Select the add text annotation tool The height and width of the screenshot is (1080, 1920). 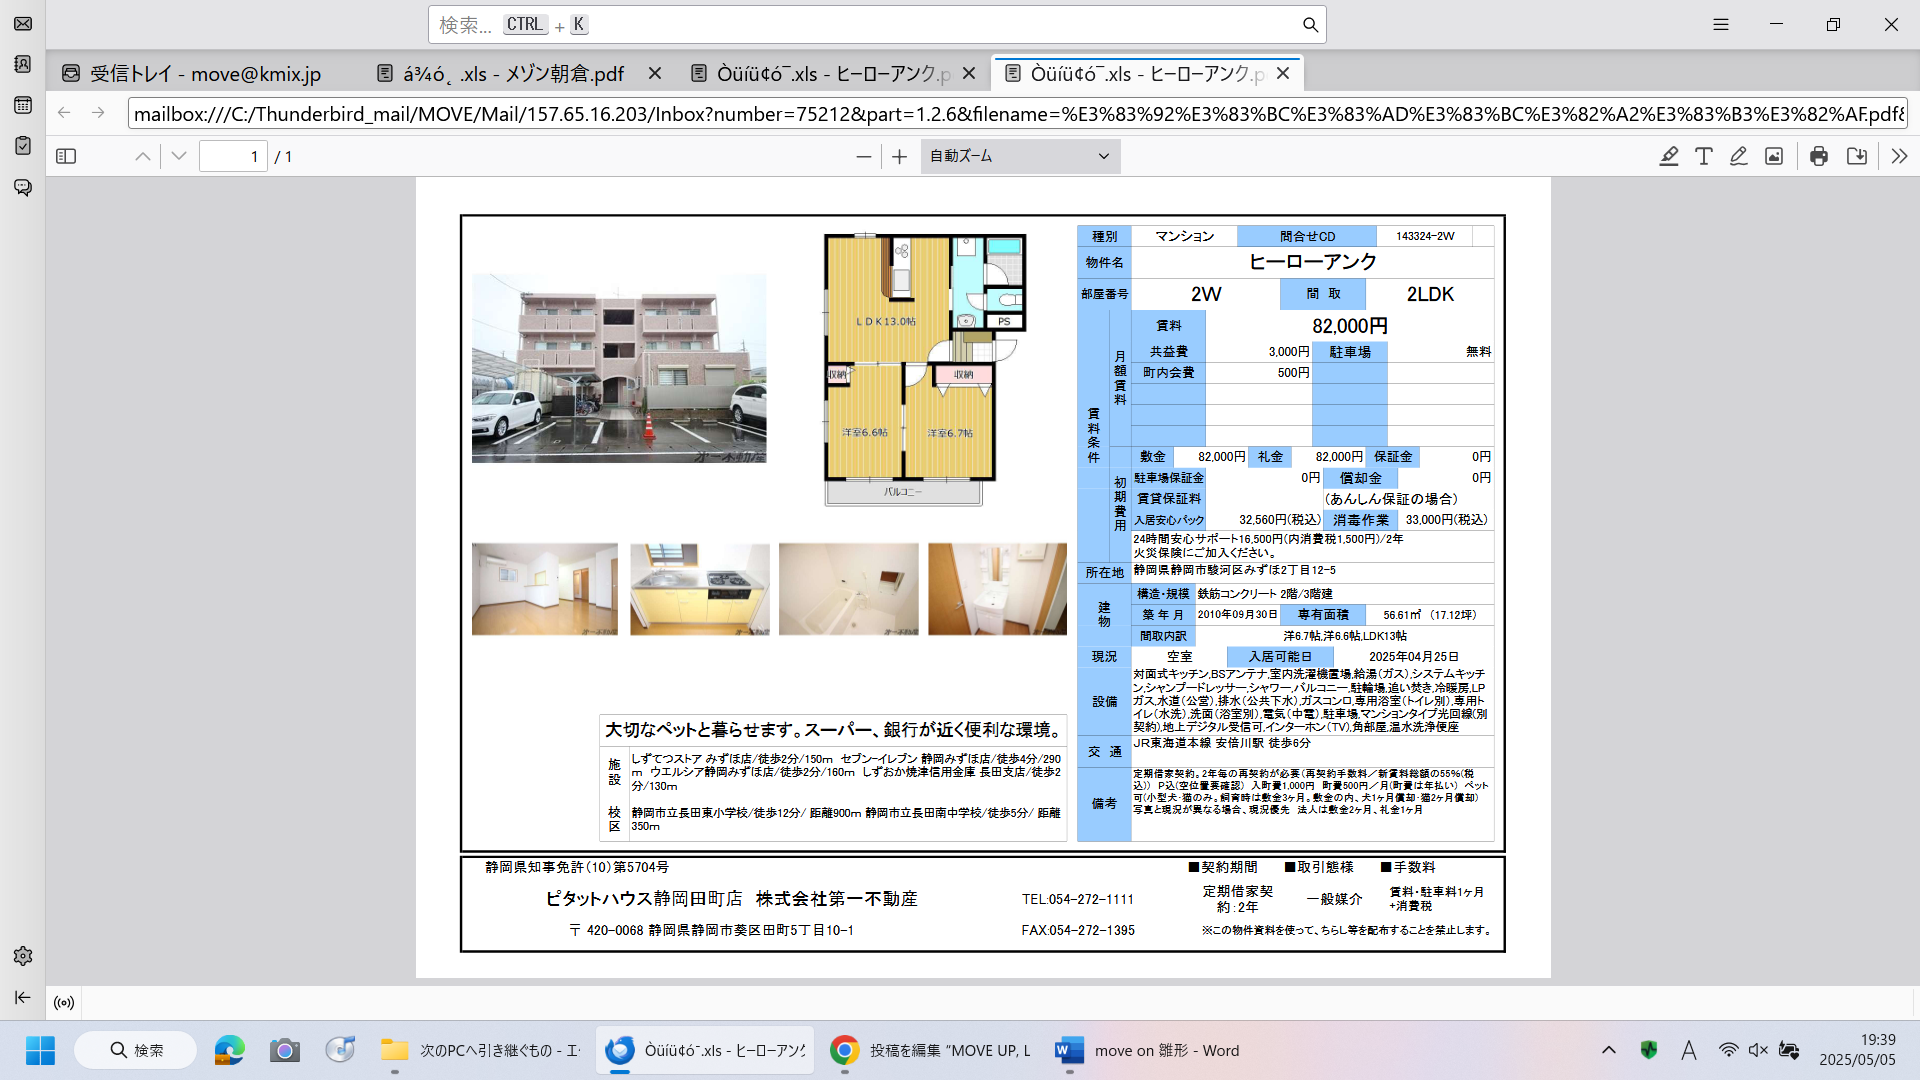click(x=1703, y=156)
